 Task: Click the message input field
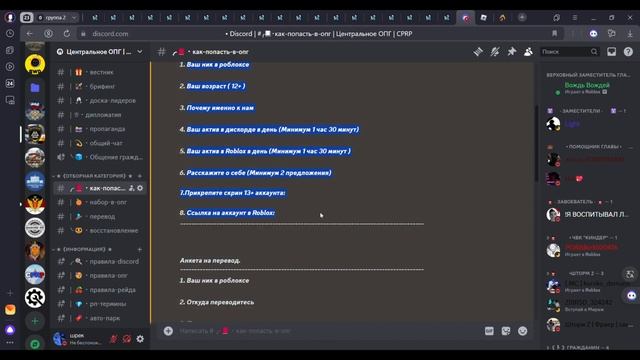pos(327,331)
